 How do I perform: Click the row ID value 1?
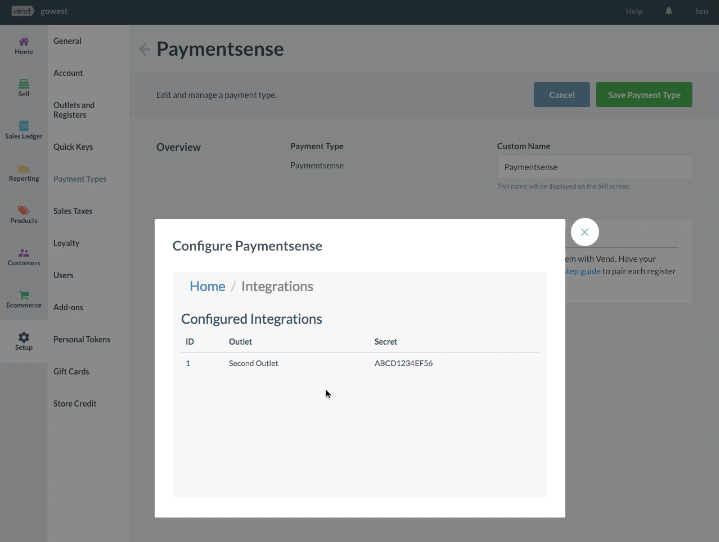tap(188, 363)
